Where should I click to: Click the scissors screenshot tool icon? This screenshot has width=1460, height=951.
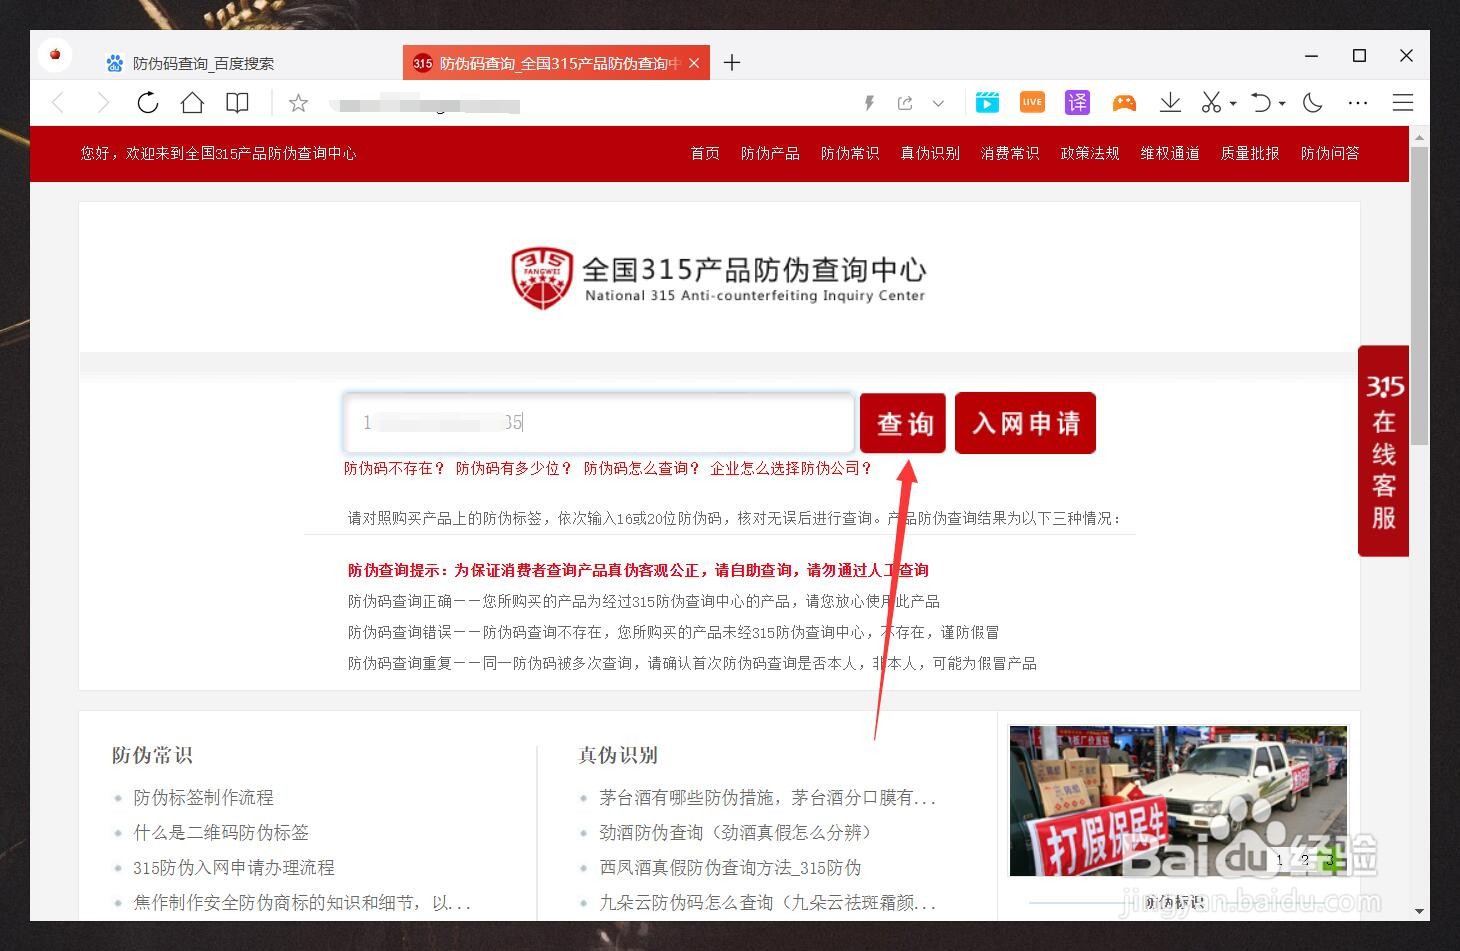[x=1211, y=102]
